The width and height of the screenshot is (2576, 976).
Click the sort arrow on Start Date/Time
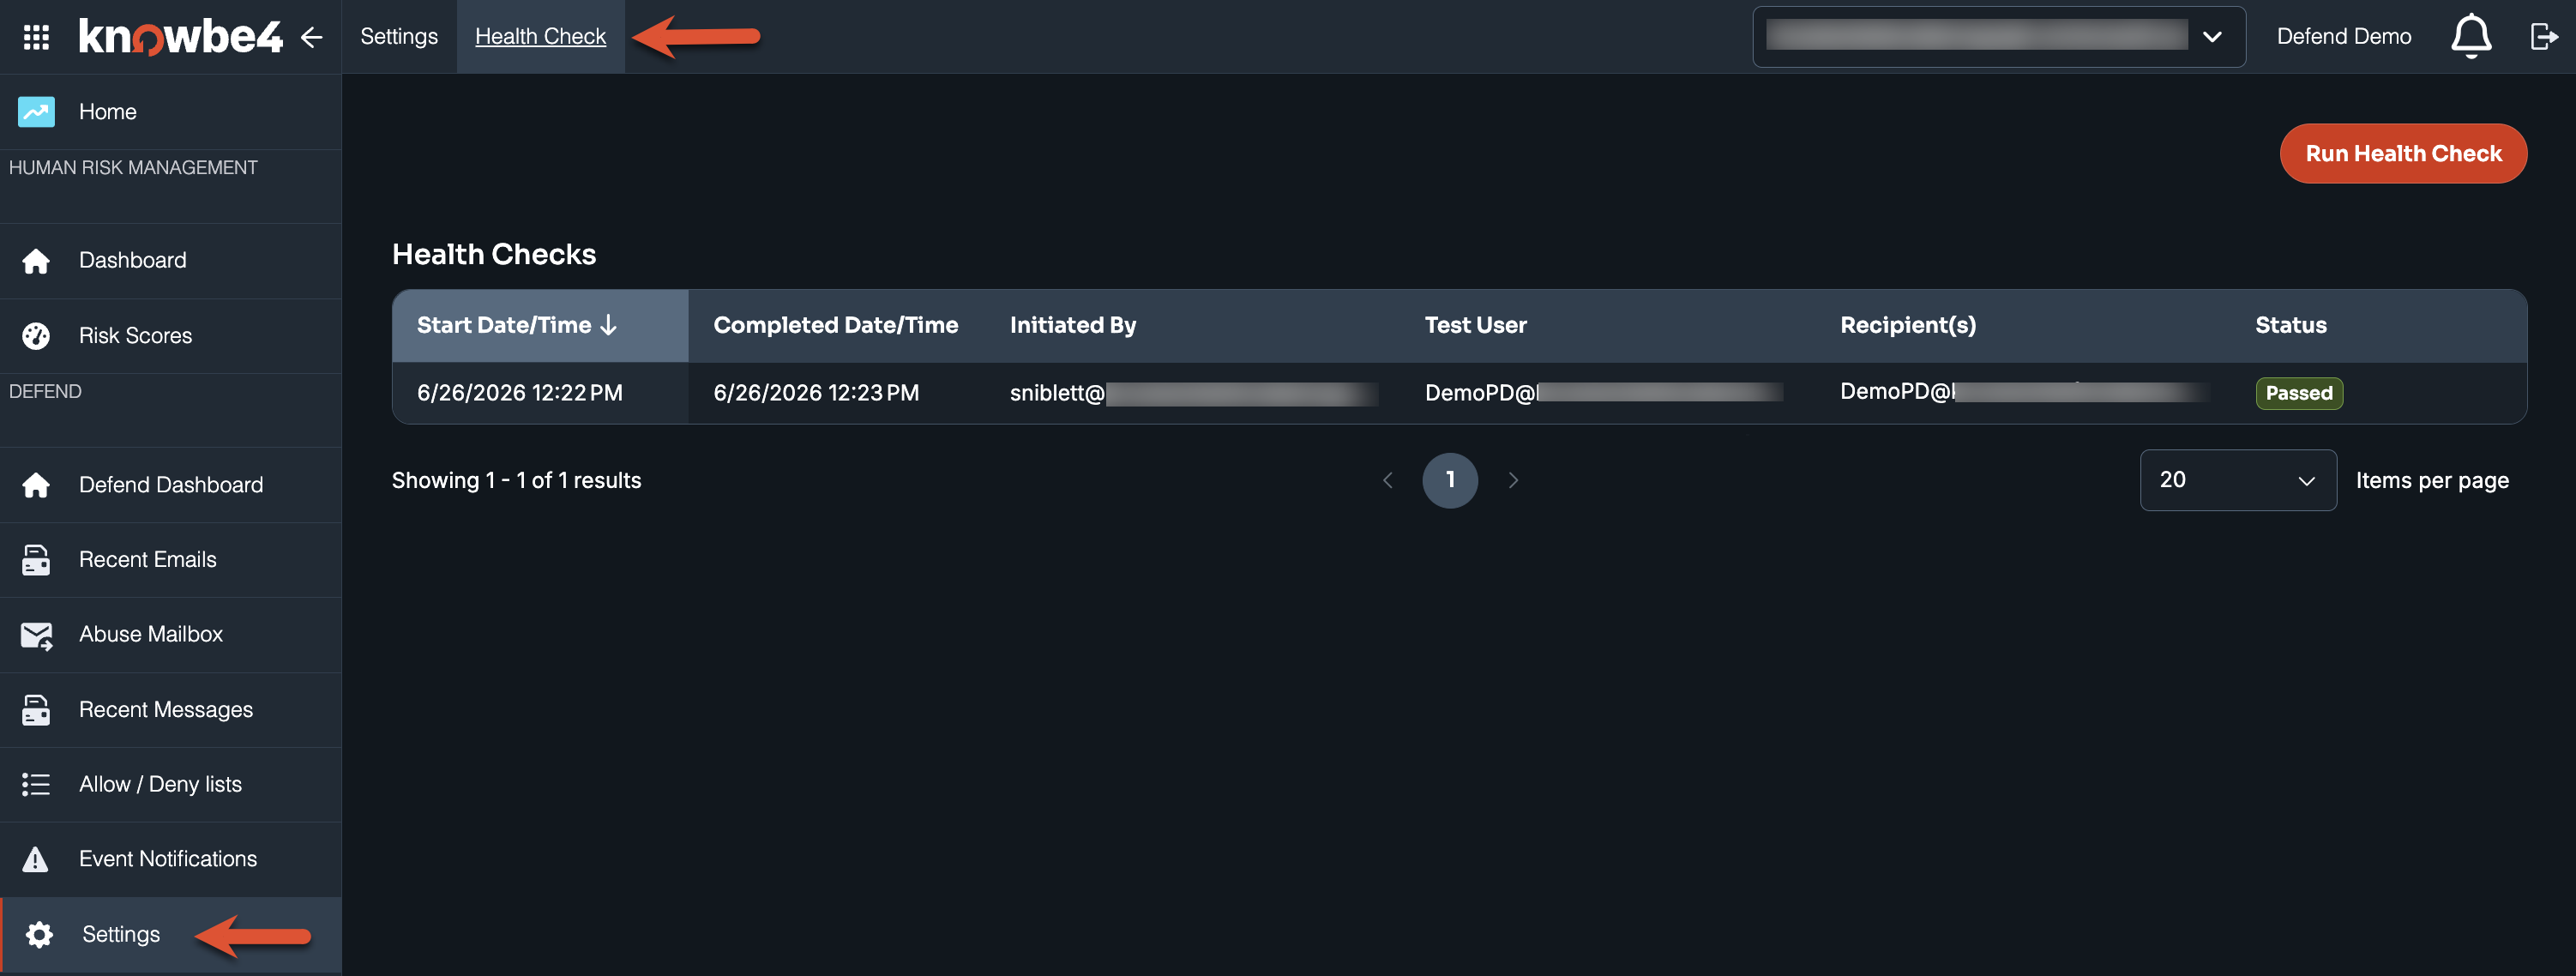608,325
